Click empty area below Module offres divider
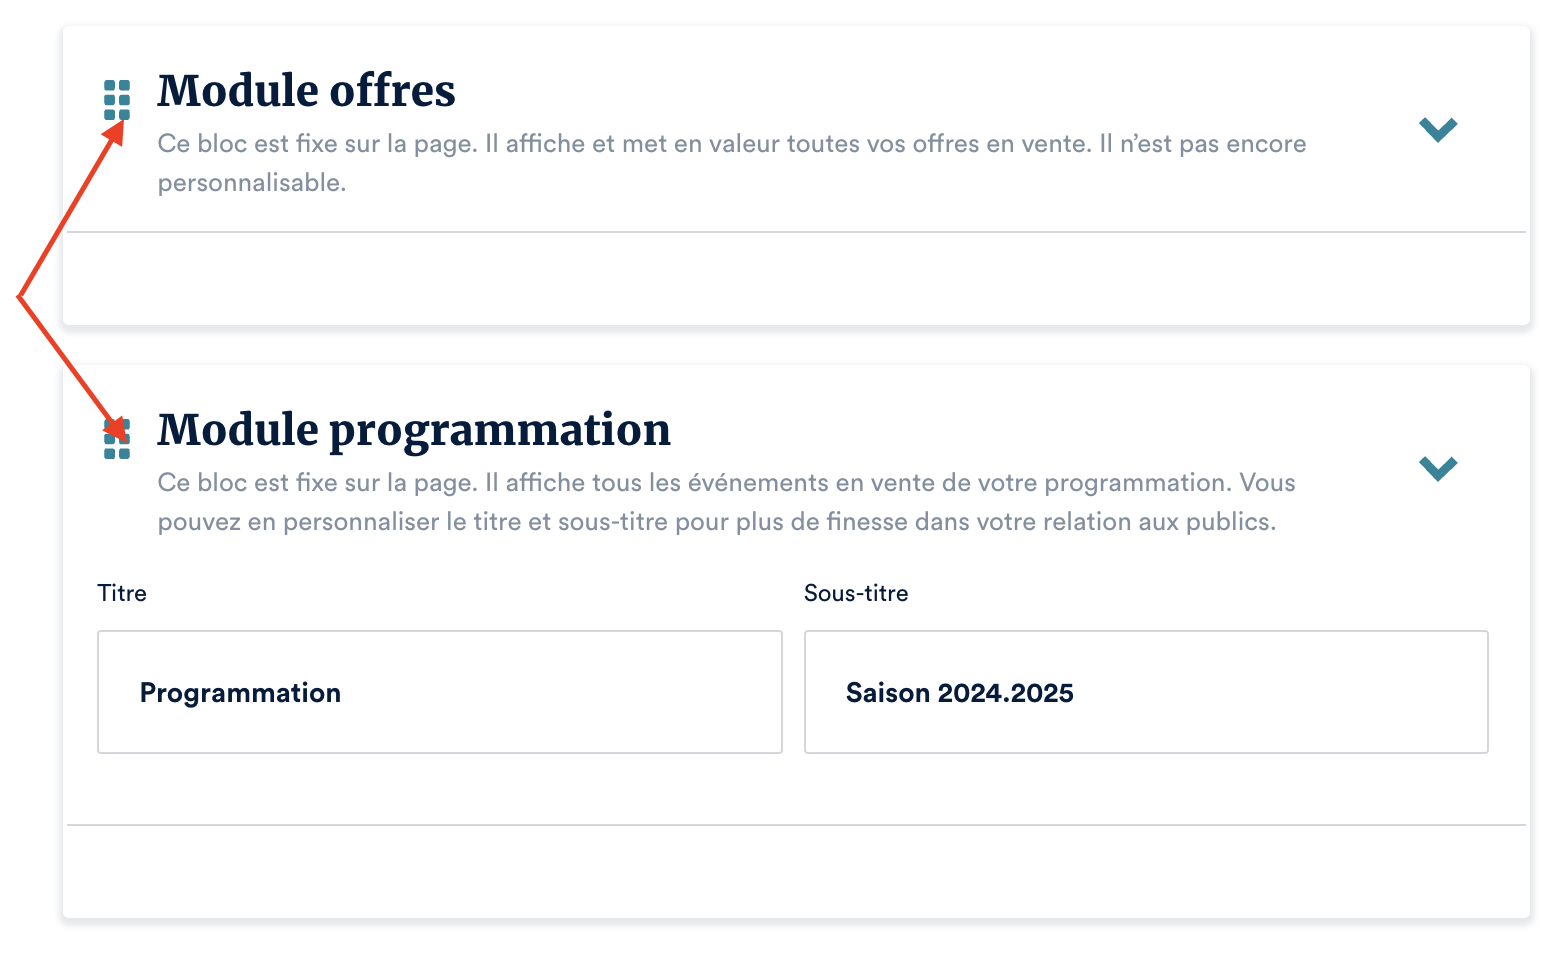 796,278
